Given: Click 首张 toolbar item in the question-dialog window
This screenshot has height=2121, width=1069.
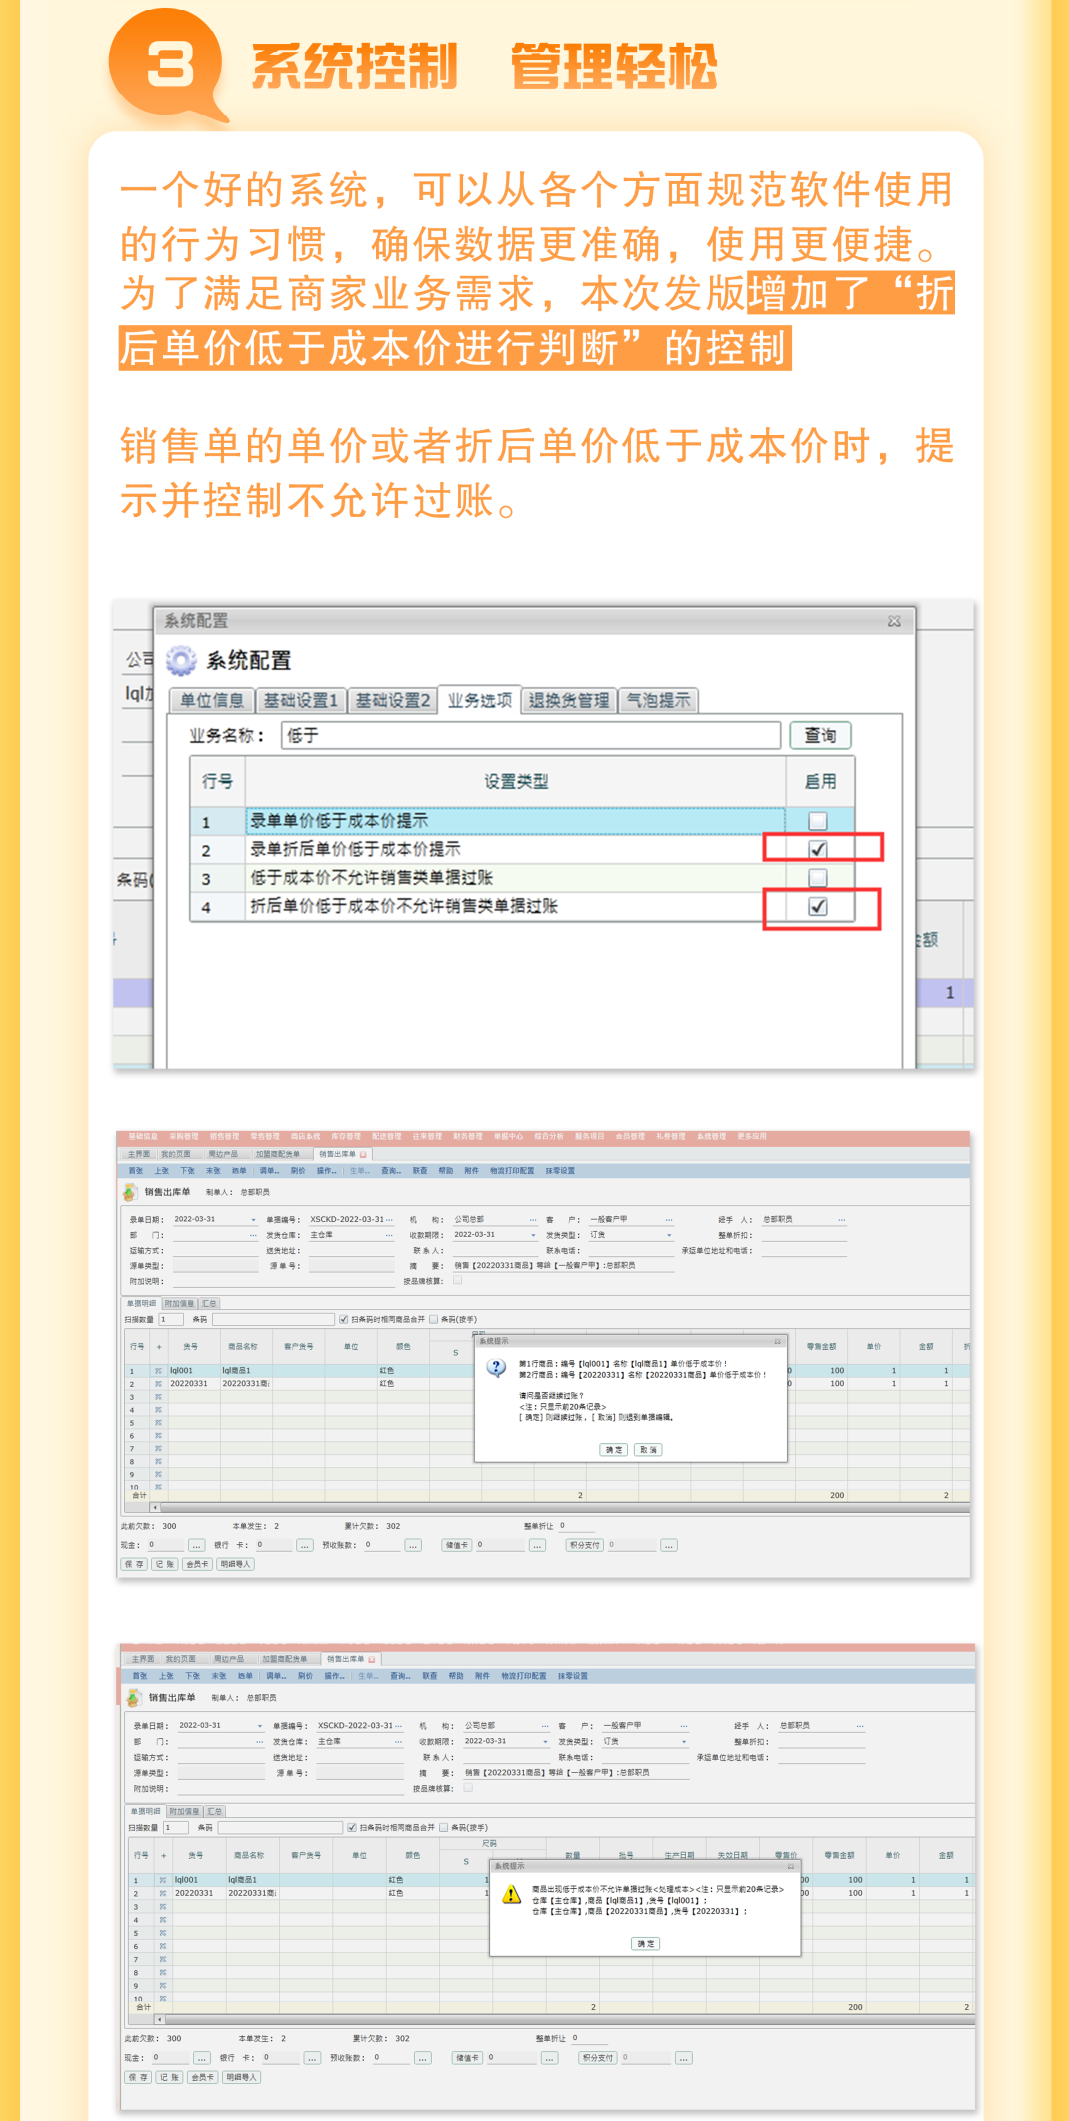Looking at the screenshot, I should (x=136, y=1170).
